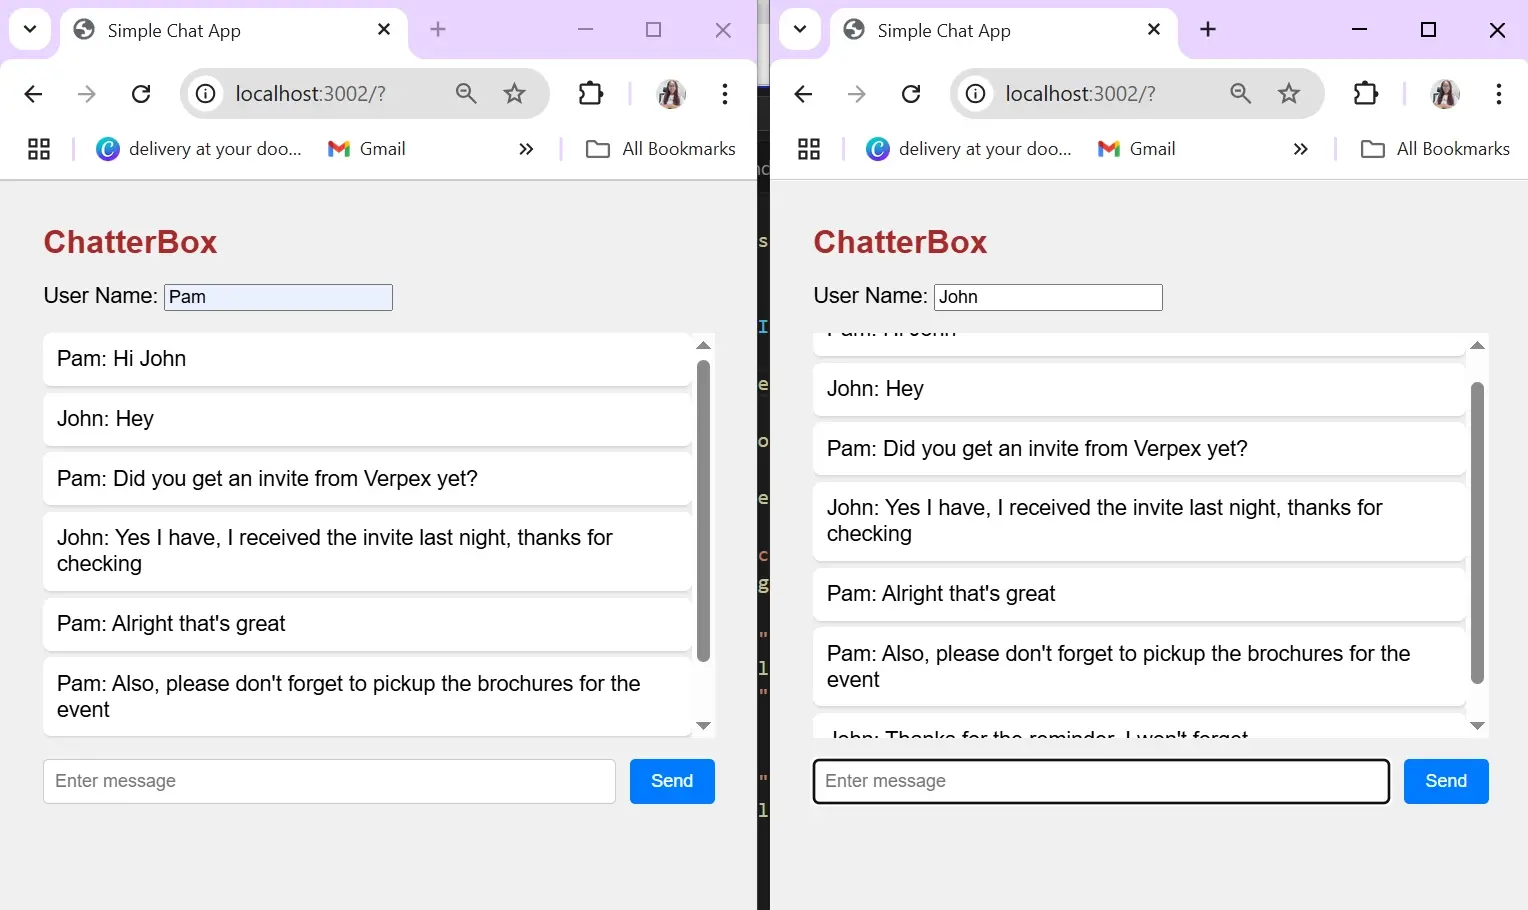
Task: Open Gmail bookmark in right window
Action: (x=1137, y=149)
